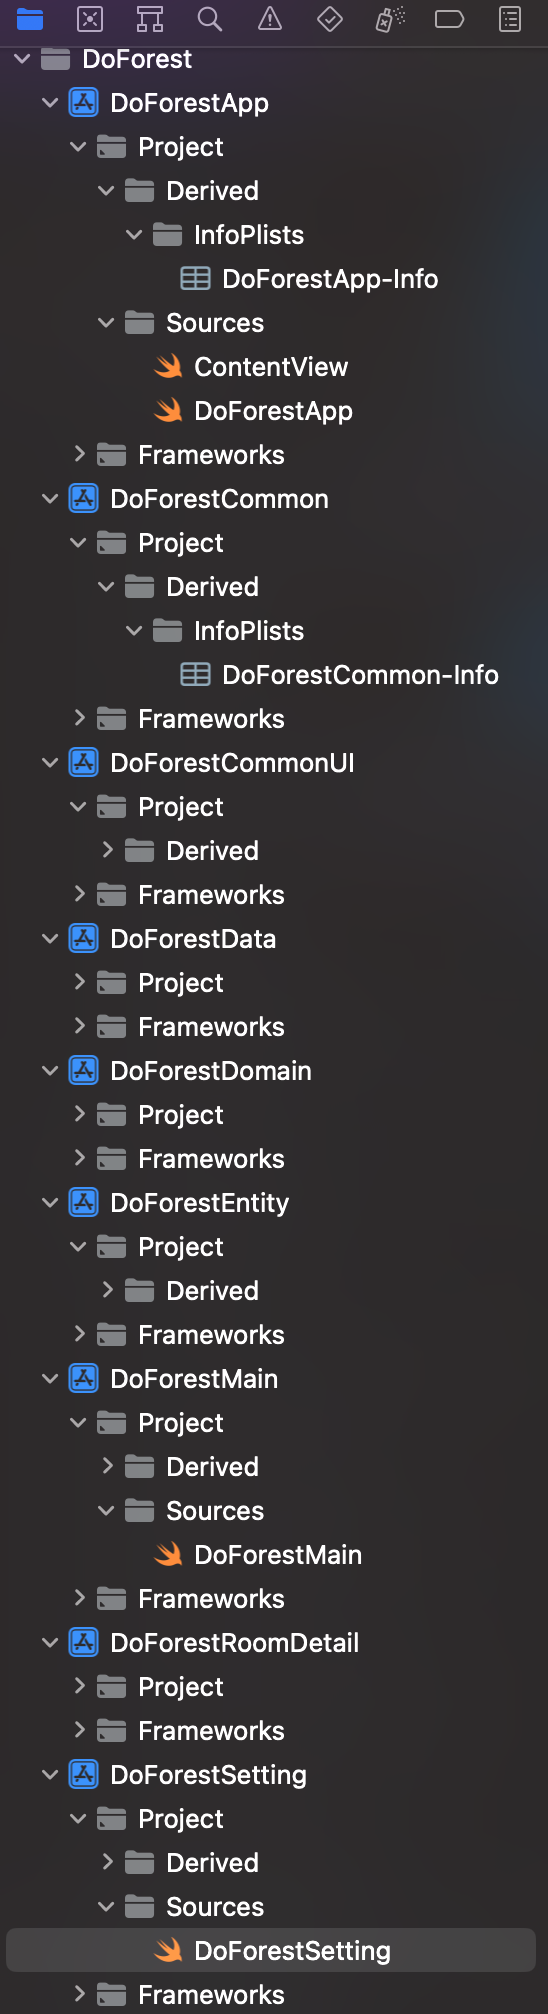Select the Project row under DoForestDomain
Viewport: 548px width, 2014px height.
274,1115
